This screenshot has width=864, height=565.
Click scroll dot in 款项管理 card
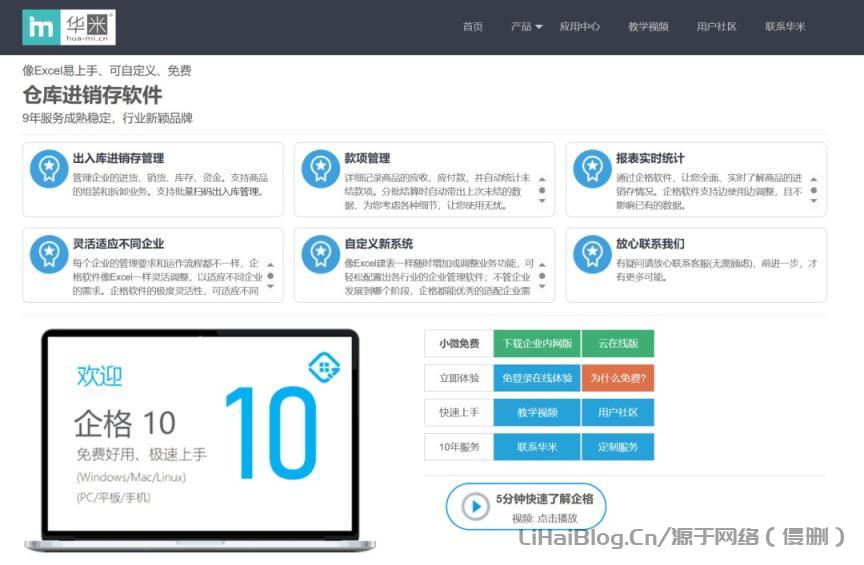[542, 190]
